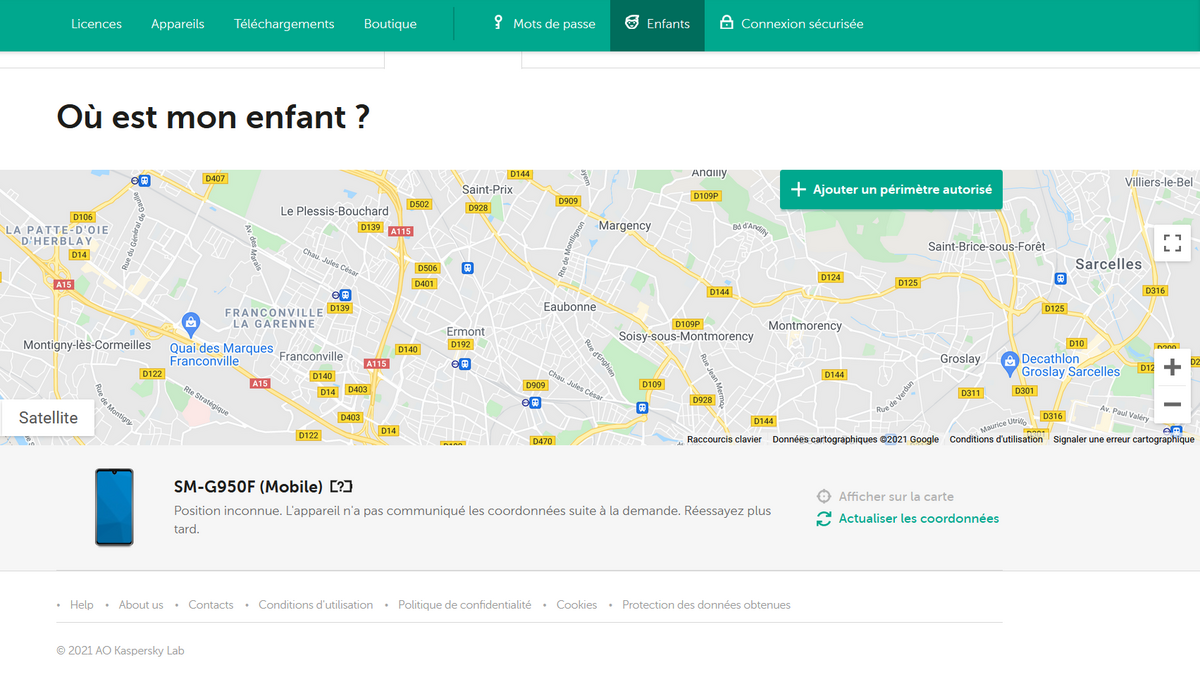Open footer Conditions d'utilisation link
Viewport: 1200px width, 677px height.
(x=316, y=605)
